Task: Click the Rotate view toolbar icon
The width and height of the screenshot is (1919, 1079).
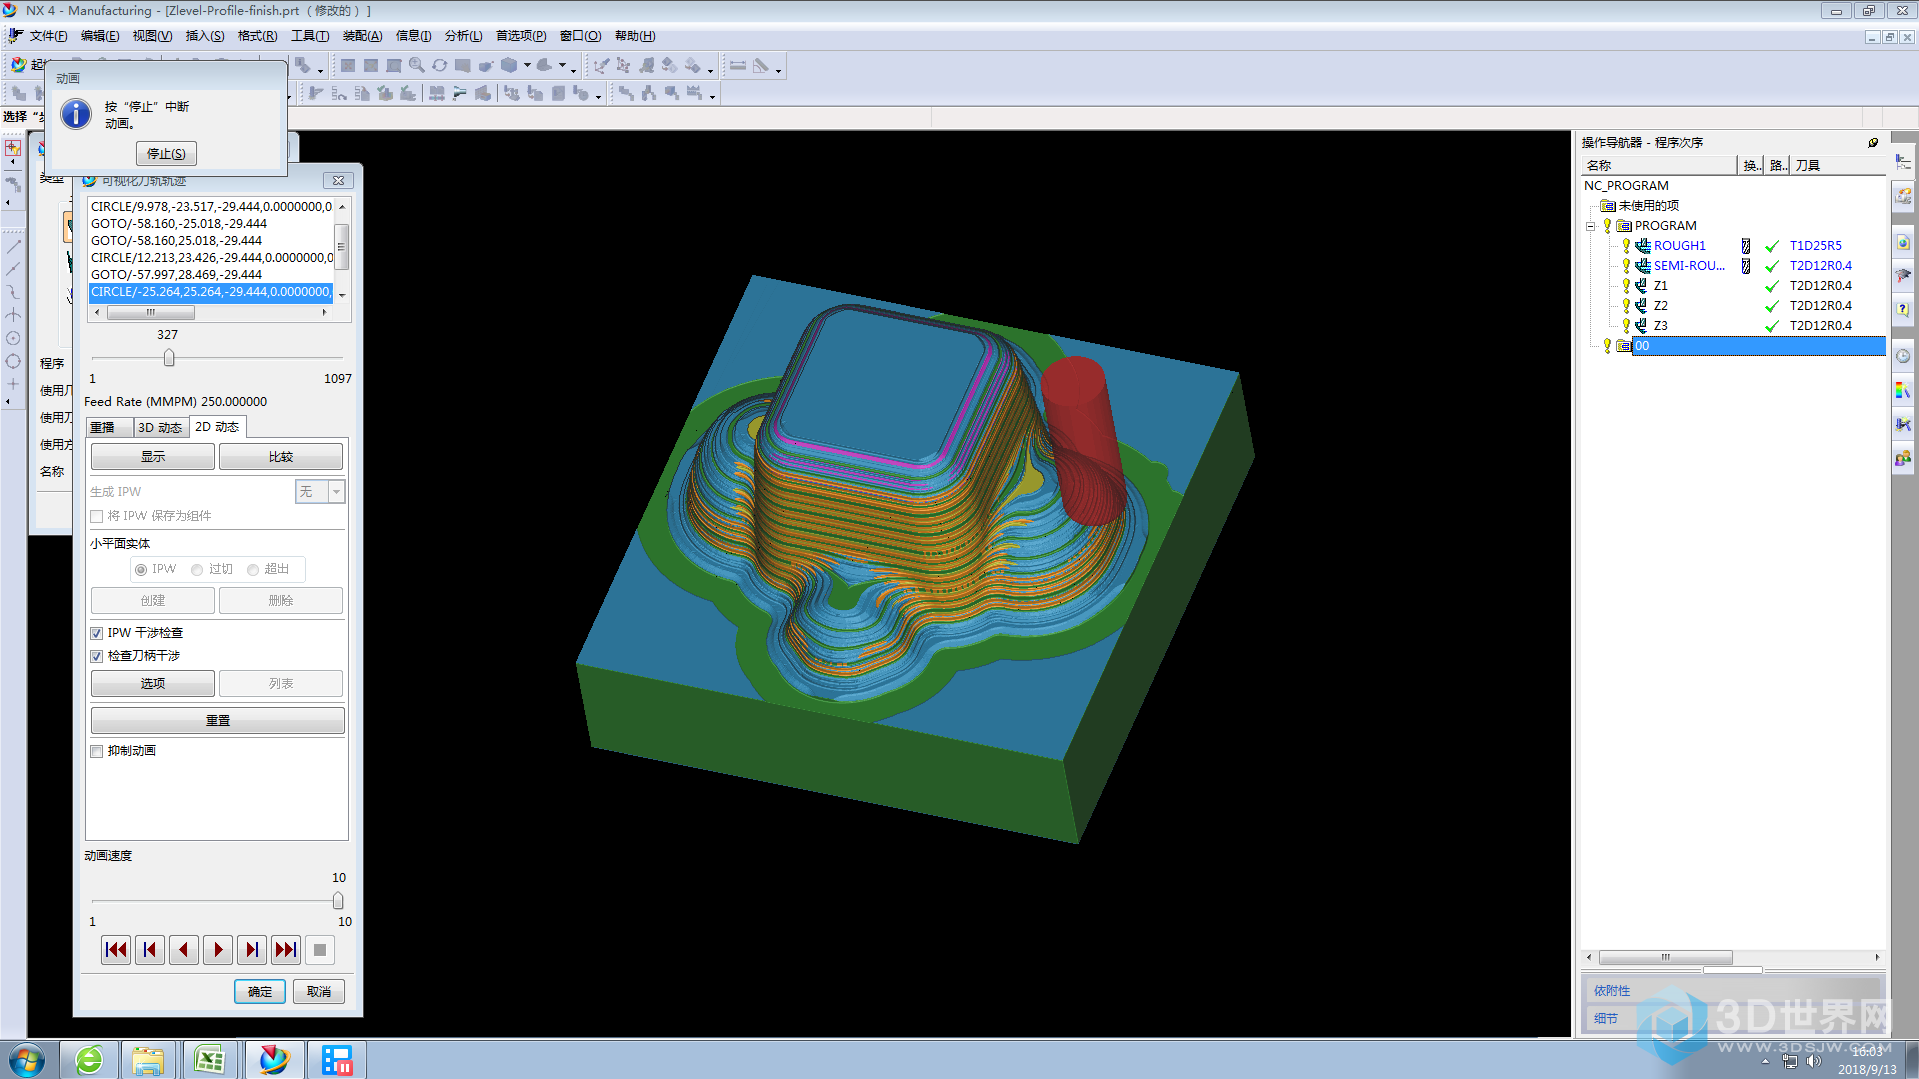Action: coord(439,65)
